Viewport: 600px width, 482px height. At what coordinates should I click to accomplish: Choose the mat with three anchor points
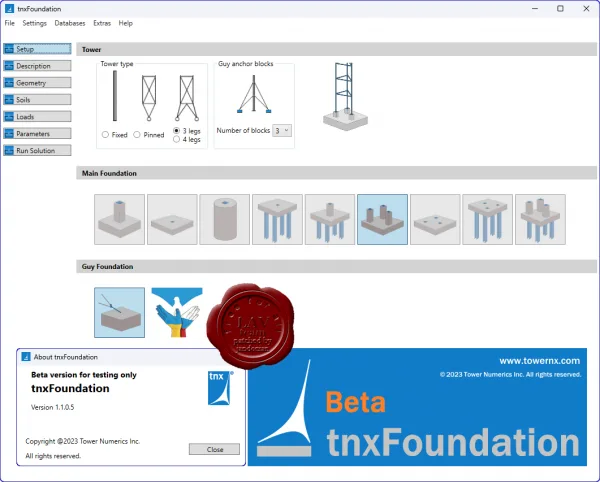[x=435, y=219]
